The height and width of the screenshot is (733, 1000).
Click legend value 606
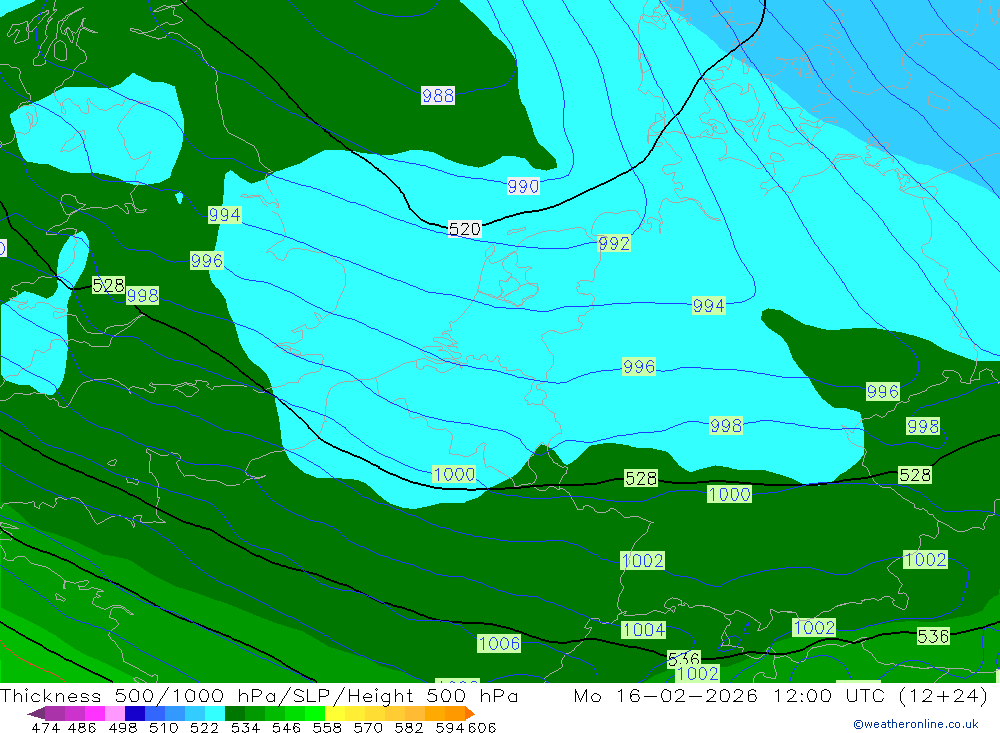pyautogui.click(x=482, y=727)
